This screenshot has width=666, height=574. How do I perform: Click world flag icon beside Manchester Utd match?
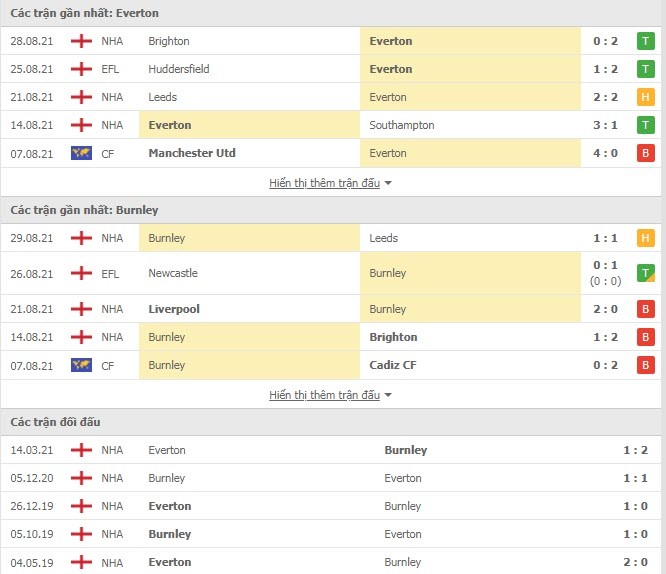point(81,153)
